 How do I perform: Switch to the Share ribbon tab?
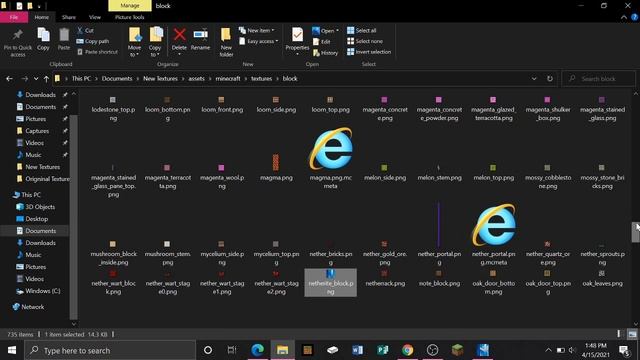(x=69, y=17)
